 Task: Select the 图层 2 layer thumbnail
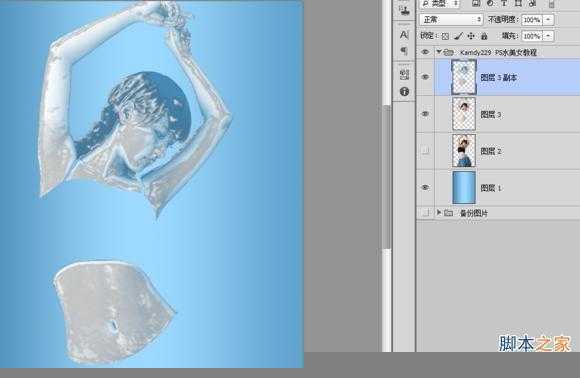464,151
